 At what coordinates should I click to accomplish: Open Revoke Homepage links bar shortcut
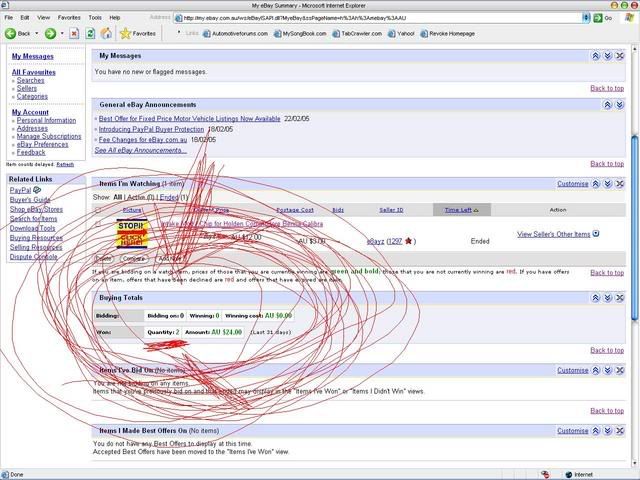click(x=448, y=33)
